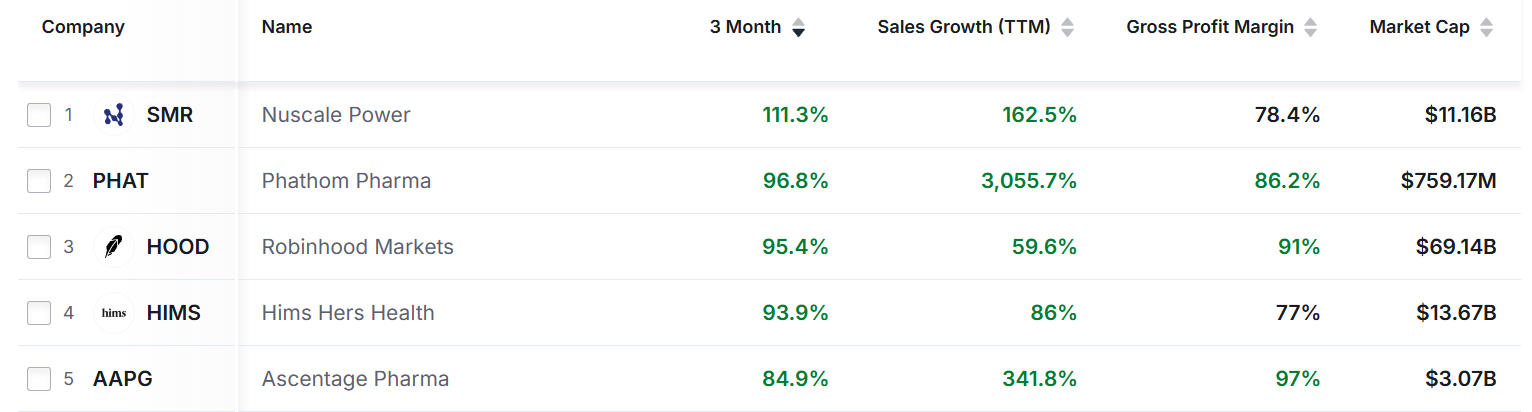Check the AAPG row checkbox
This screenshot has width=1532, height=412.
pos(39,379)
